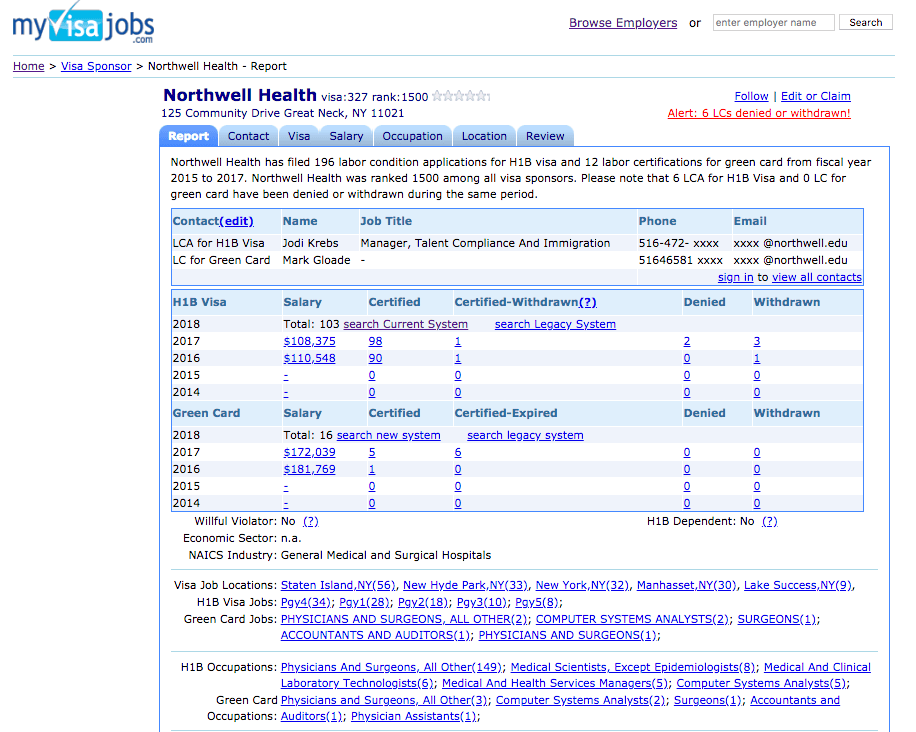This screenshot has height=732, width=916.
Task: Open 2017 H1B withdrawn count 3
Action: pos(757,341)
